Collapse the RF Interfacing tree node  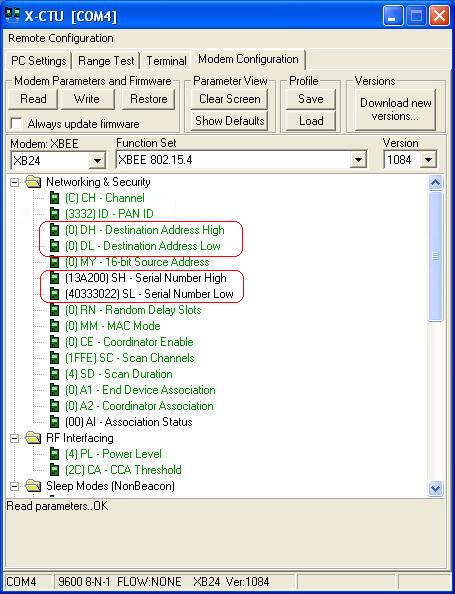point(14,438)
